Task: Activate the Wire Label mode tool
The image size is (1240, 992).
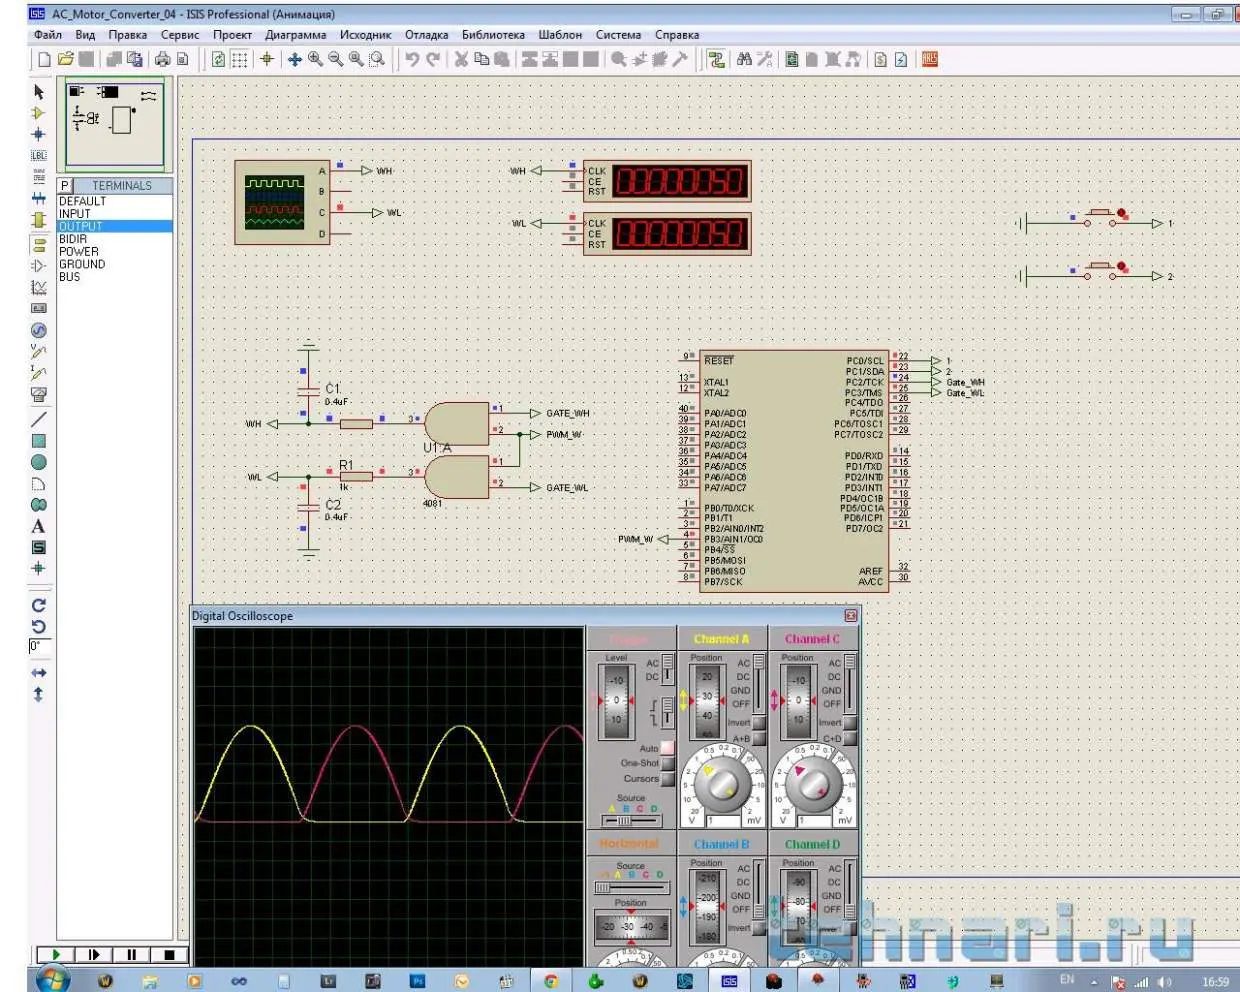Action: (38, 155)
